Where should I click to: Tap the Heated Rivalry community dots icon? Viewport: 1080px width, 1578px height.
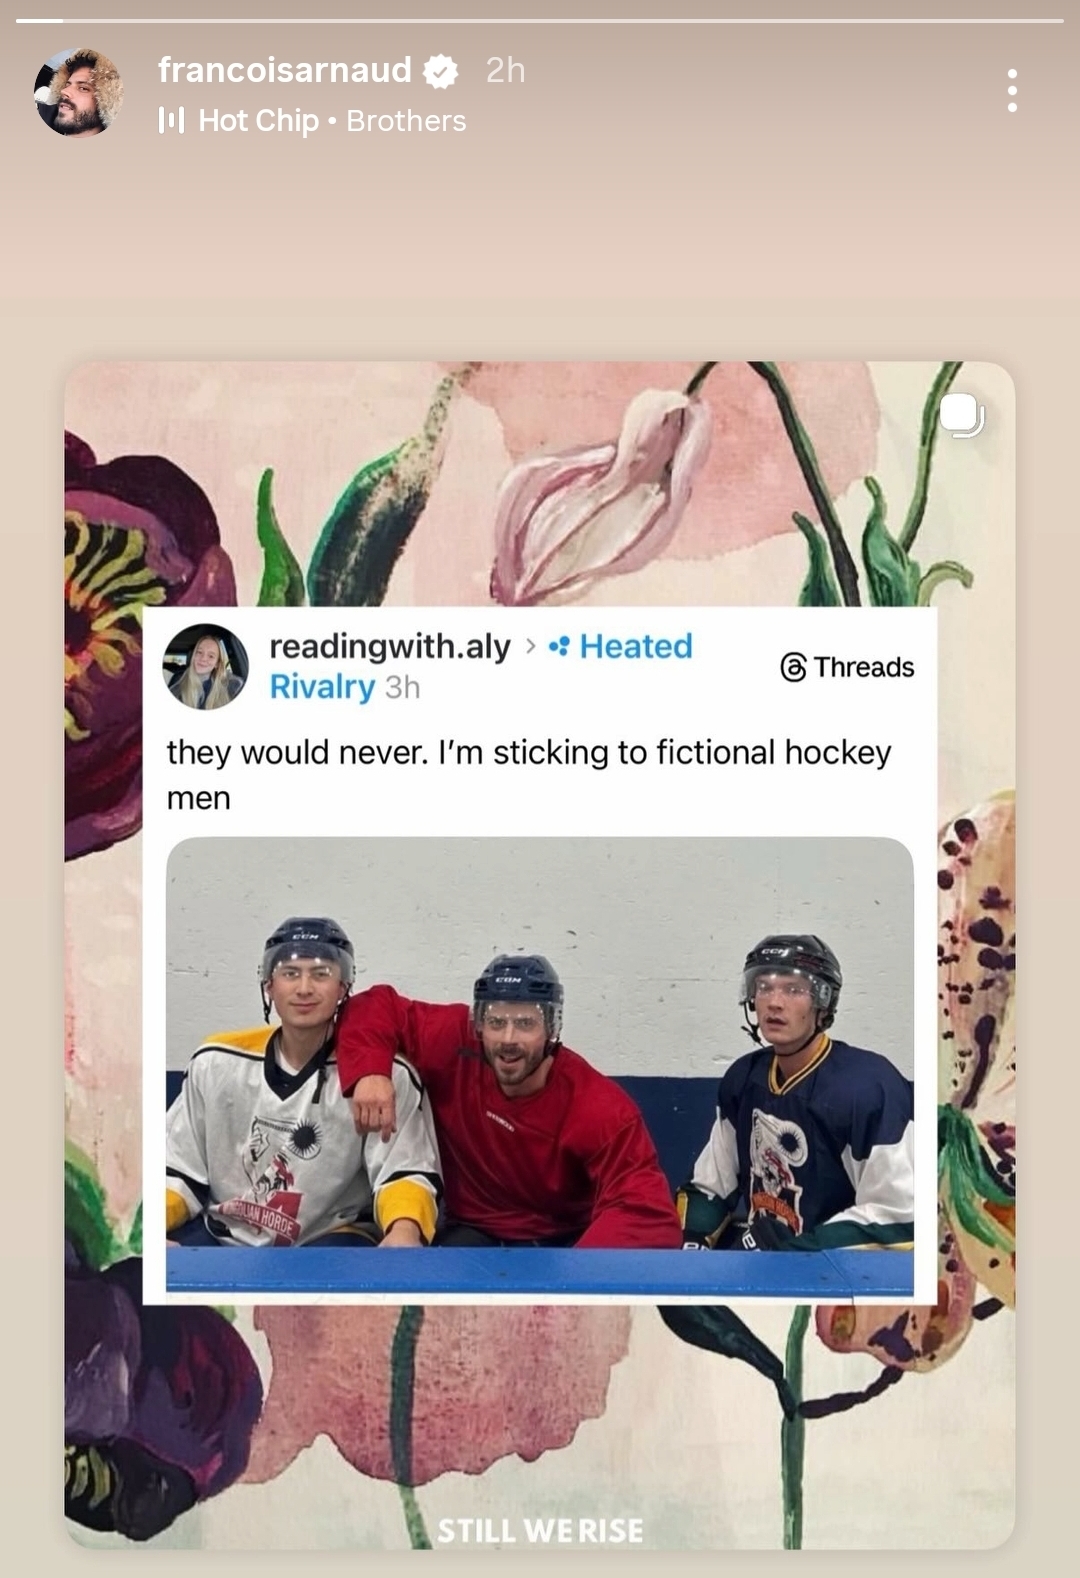(559, 647)
